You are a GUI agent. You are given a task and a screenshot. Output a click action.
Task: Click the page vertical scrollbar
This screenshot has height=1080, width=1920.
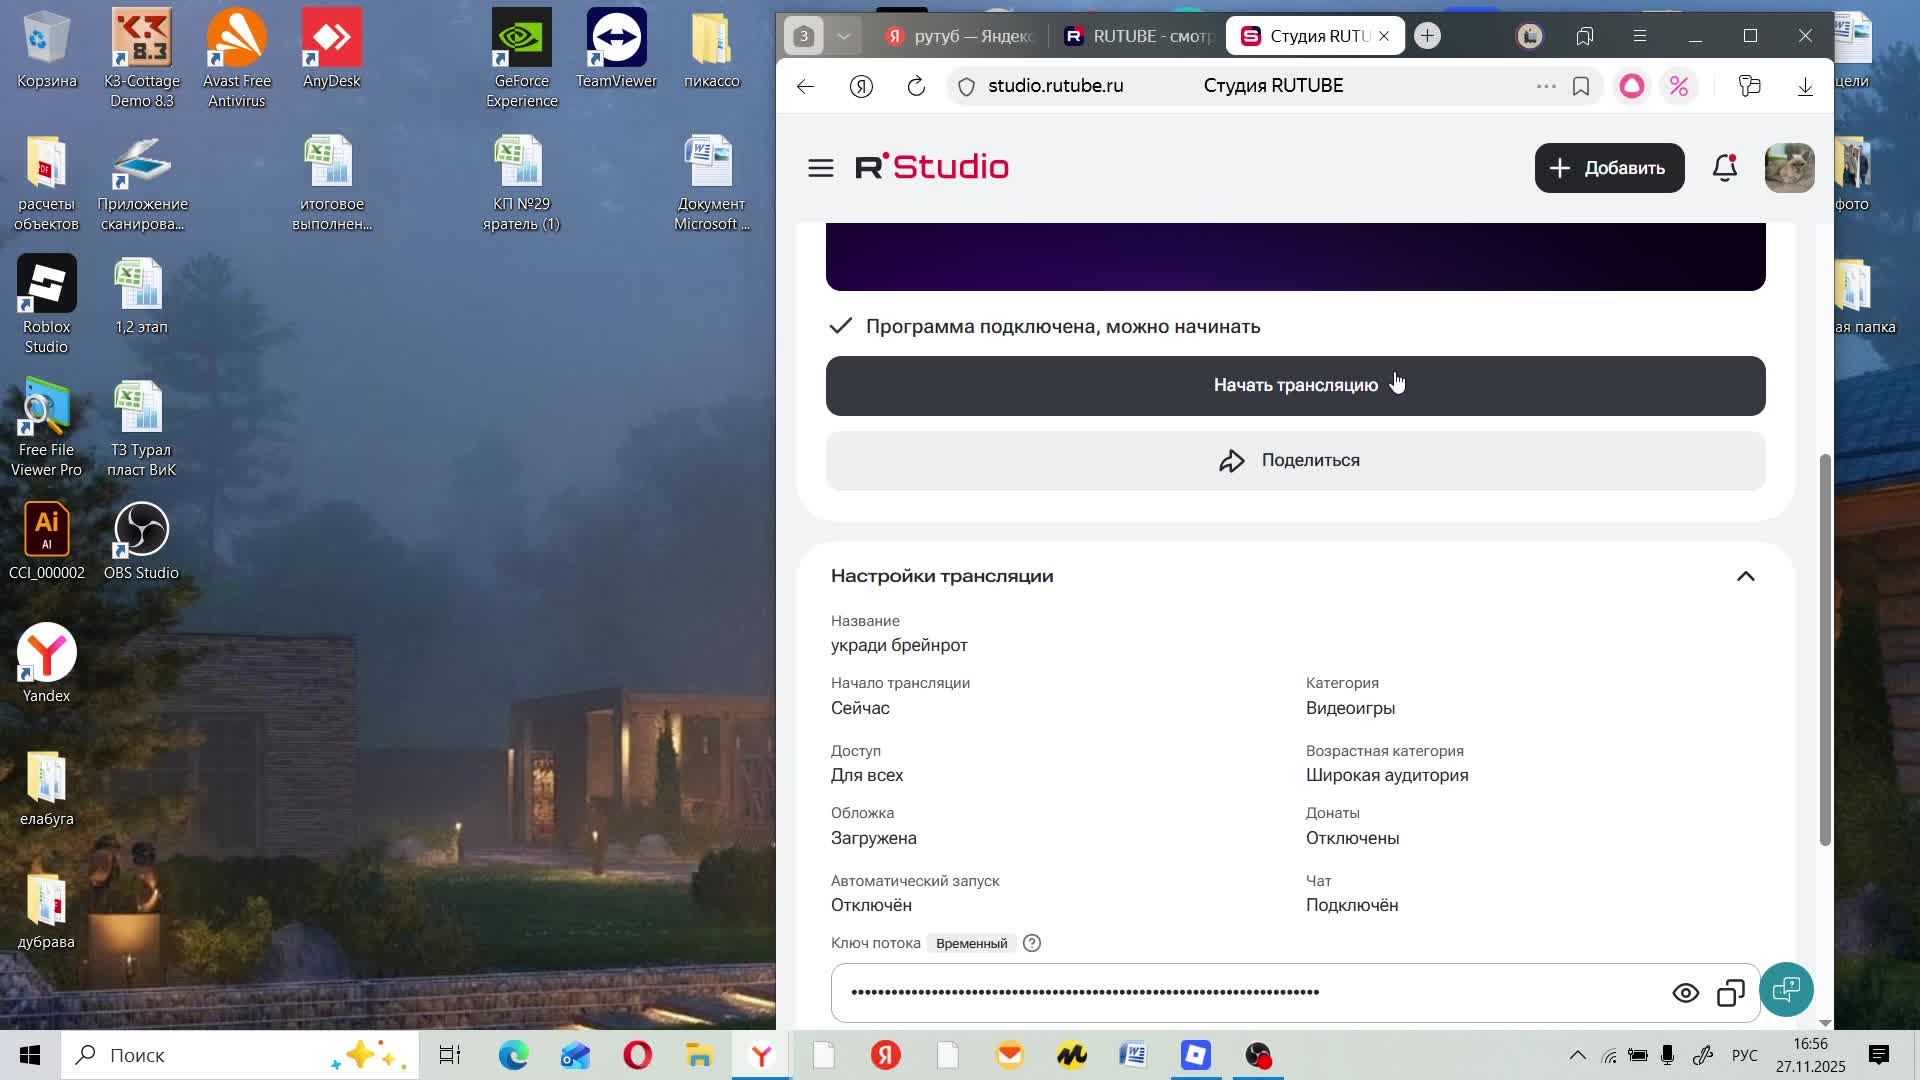pyautogui.click(x=1825, y=650)
